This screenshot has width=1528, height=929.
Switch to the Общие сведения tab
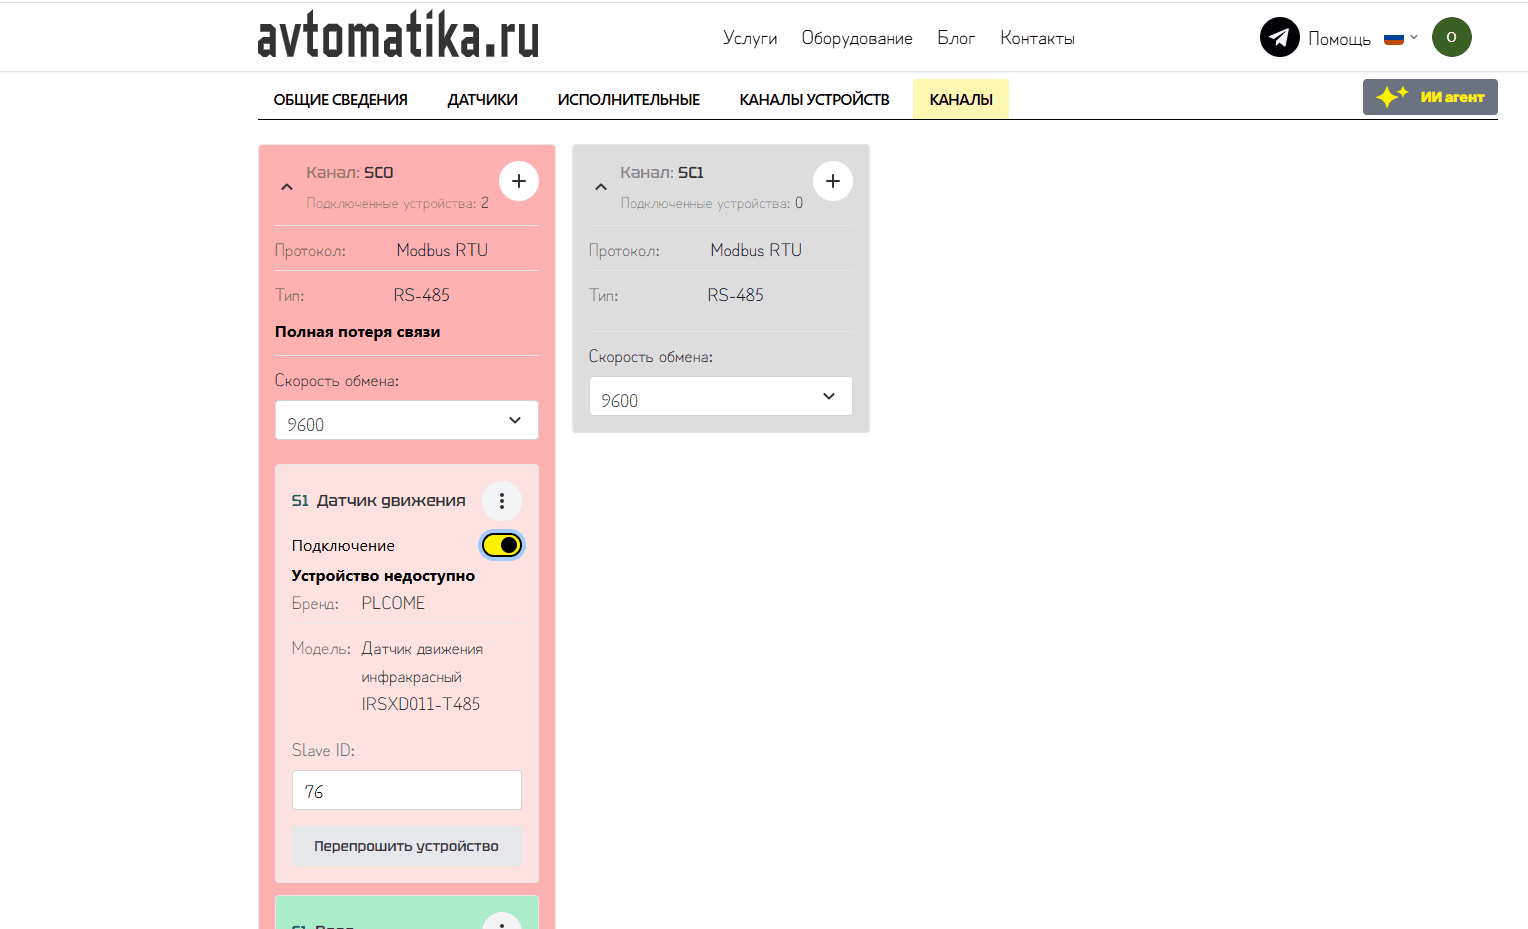[341, 99]
